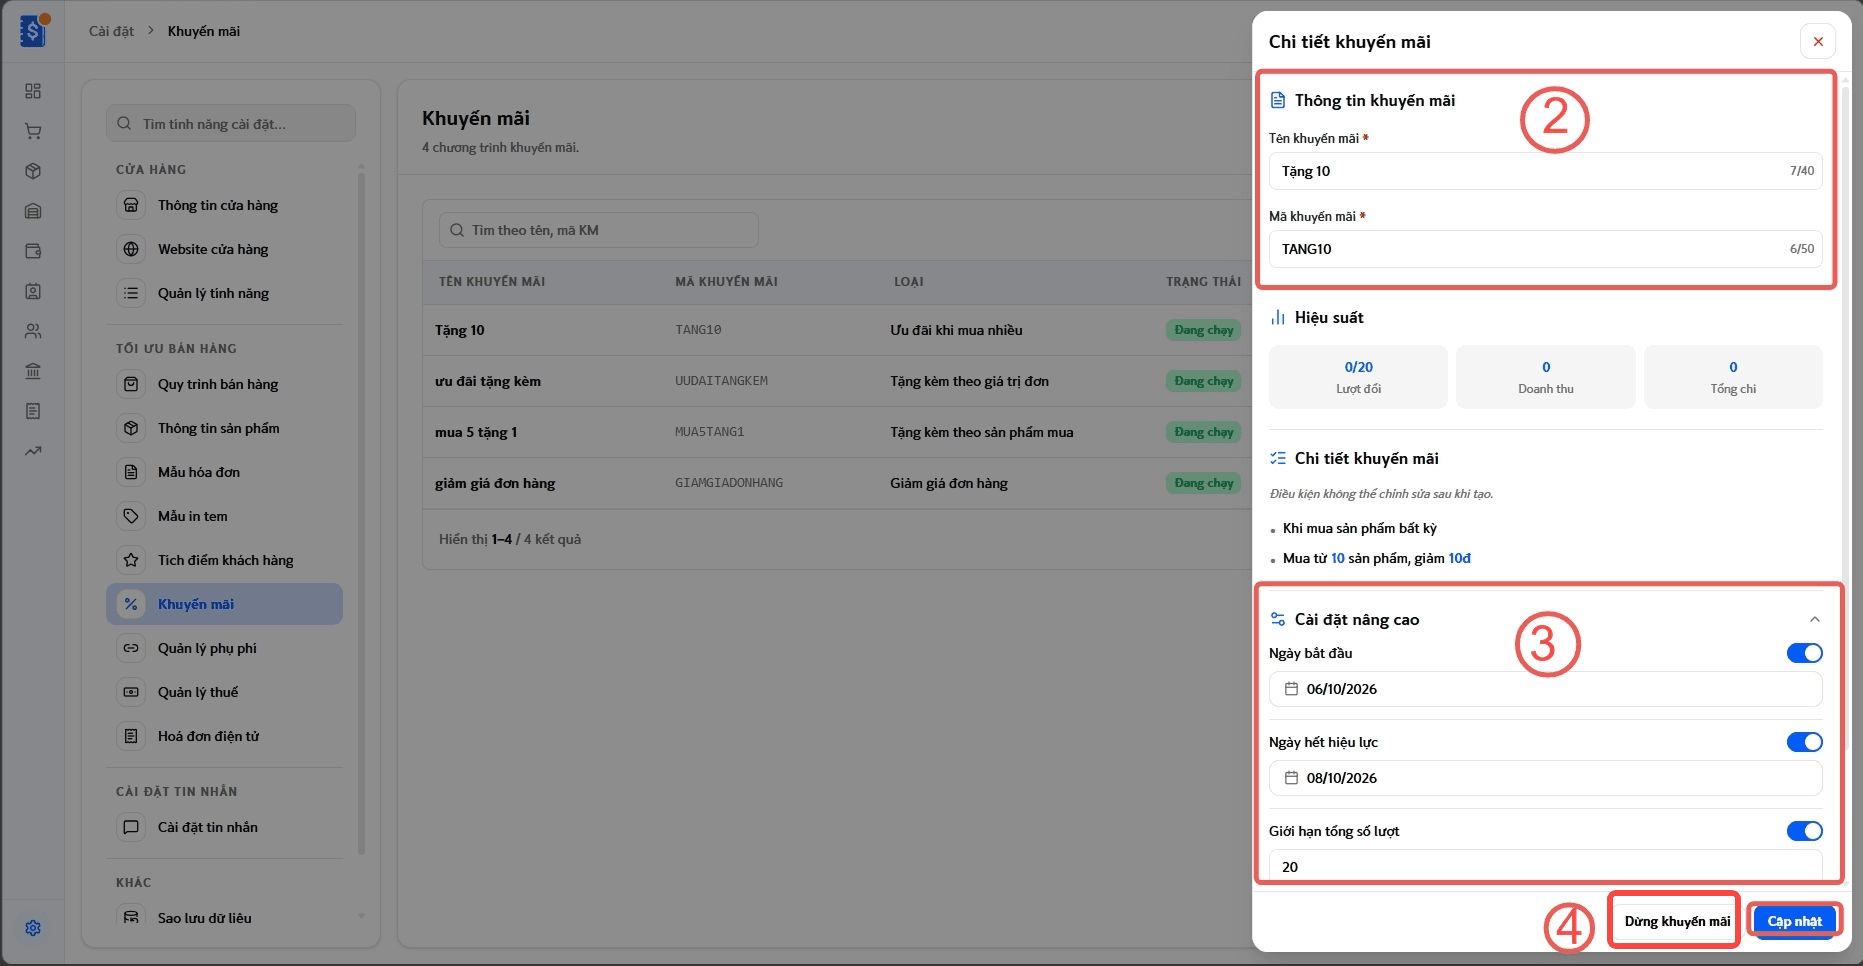Click the Tên khuyến mãi input field
The image size is (1863, 966).
pyautogui.click(x=1545, y=171)
